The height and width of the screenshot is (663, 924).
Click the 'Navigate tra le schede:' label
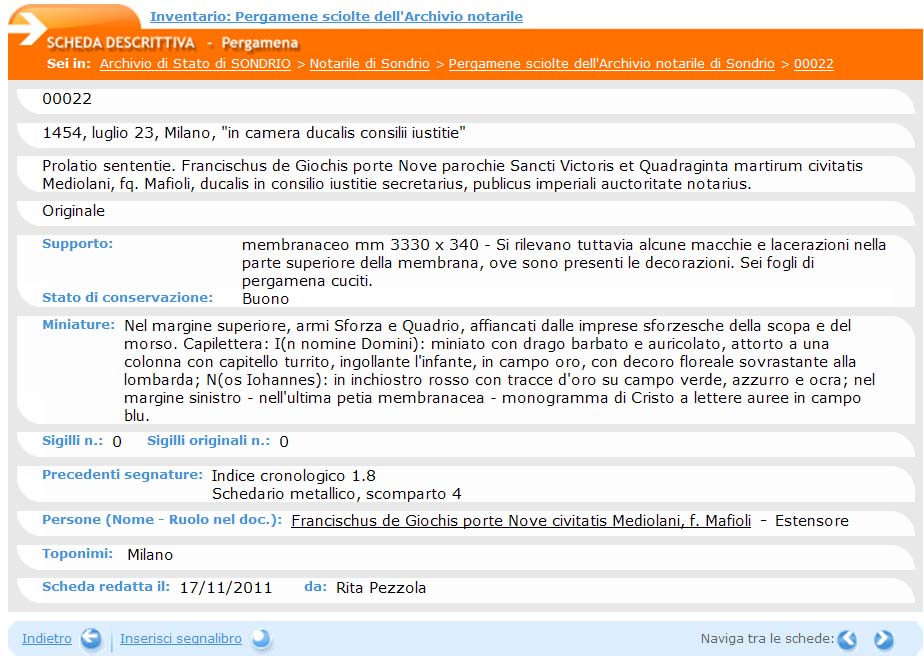point(767,639)
